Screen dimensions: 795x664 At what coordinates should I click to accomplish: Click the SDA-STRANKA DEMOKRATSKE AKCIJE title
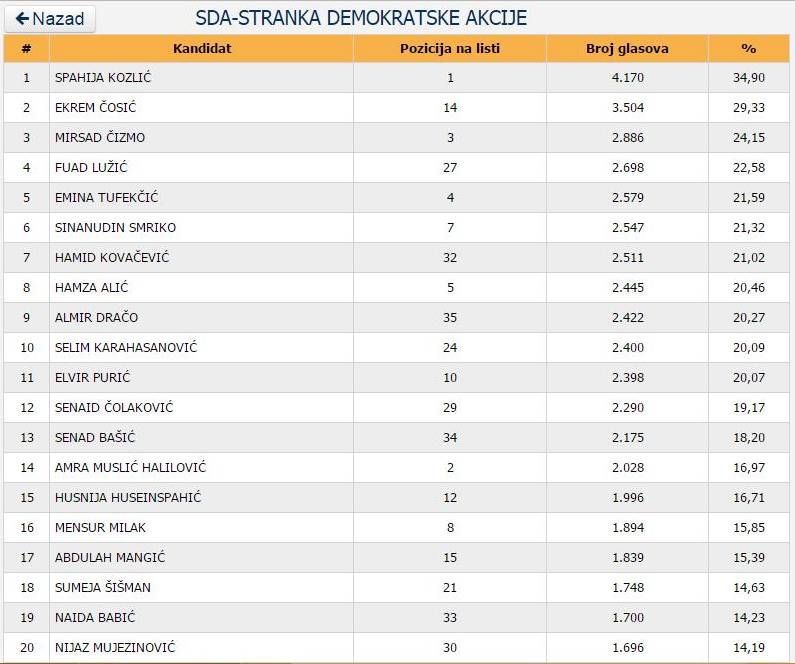tap(362, 18)
